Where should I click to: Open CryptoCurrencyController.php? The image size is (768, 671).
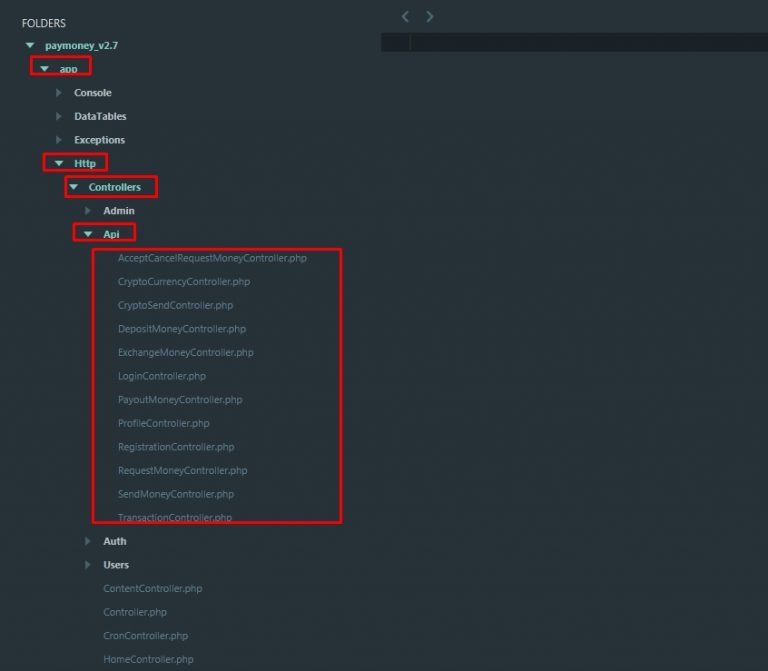183,282
